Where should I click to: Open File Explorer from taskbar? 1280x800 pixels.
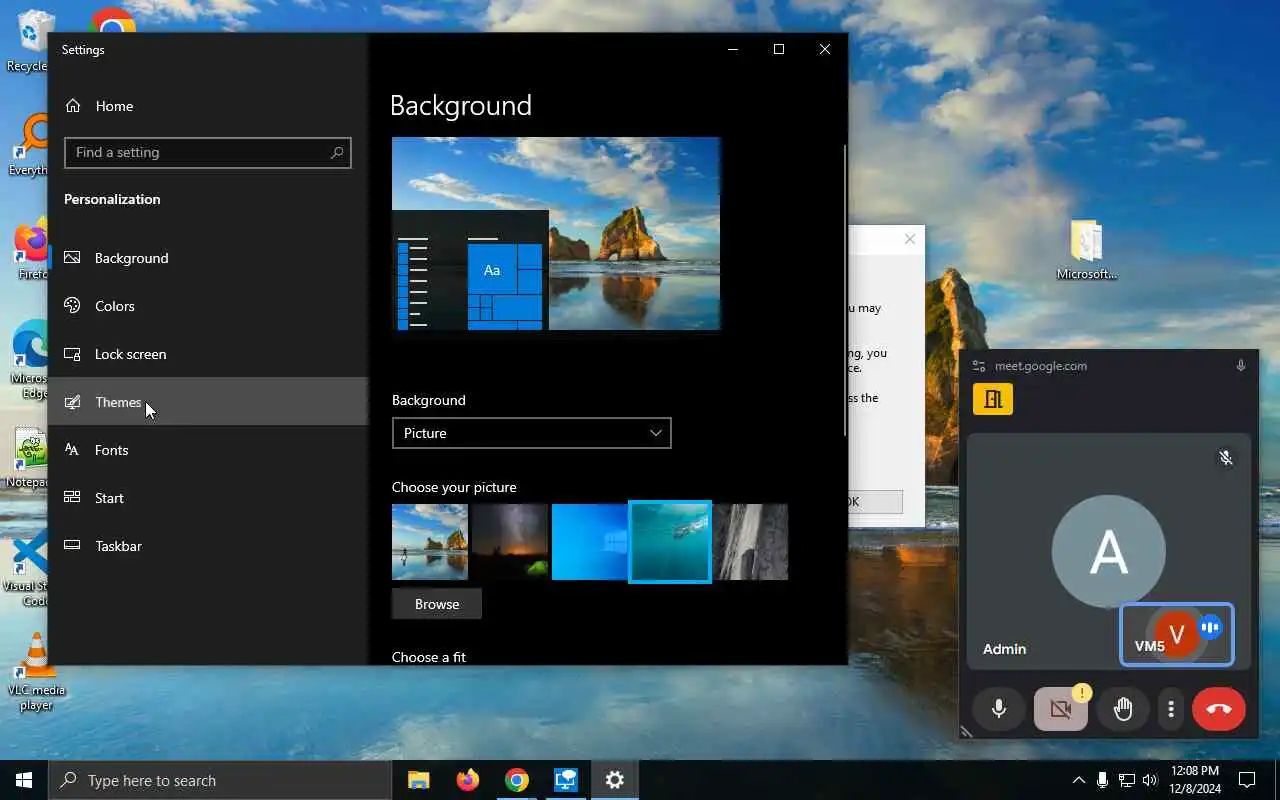tap(418, 780)
